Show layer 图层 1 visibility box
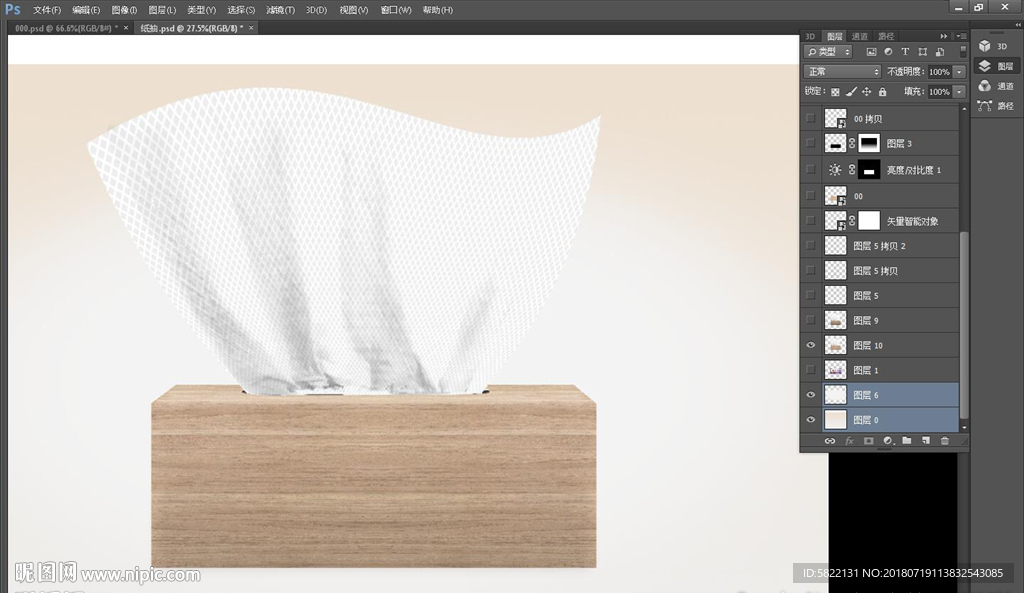Image resolution: width=1024 pixels, height=593 pixels. pyautogui.click(x=810, y=370)
